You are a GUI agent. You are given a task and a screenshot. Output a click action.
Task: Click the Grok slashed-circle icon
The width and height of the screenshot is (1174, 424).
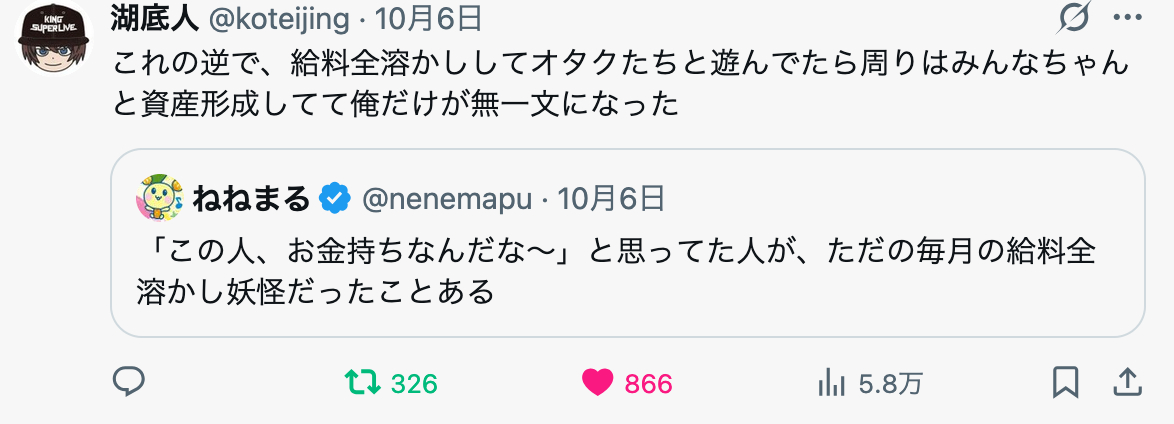tap(1075, 18)
